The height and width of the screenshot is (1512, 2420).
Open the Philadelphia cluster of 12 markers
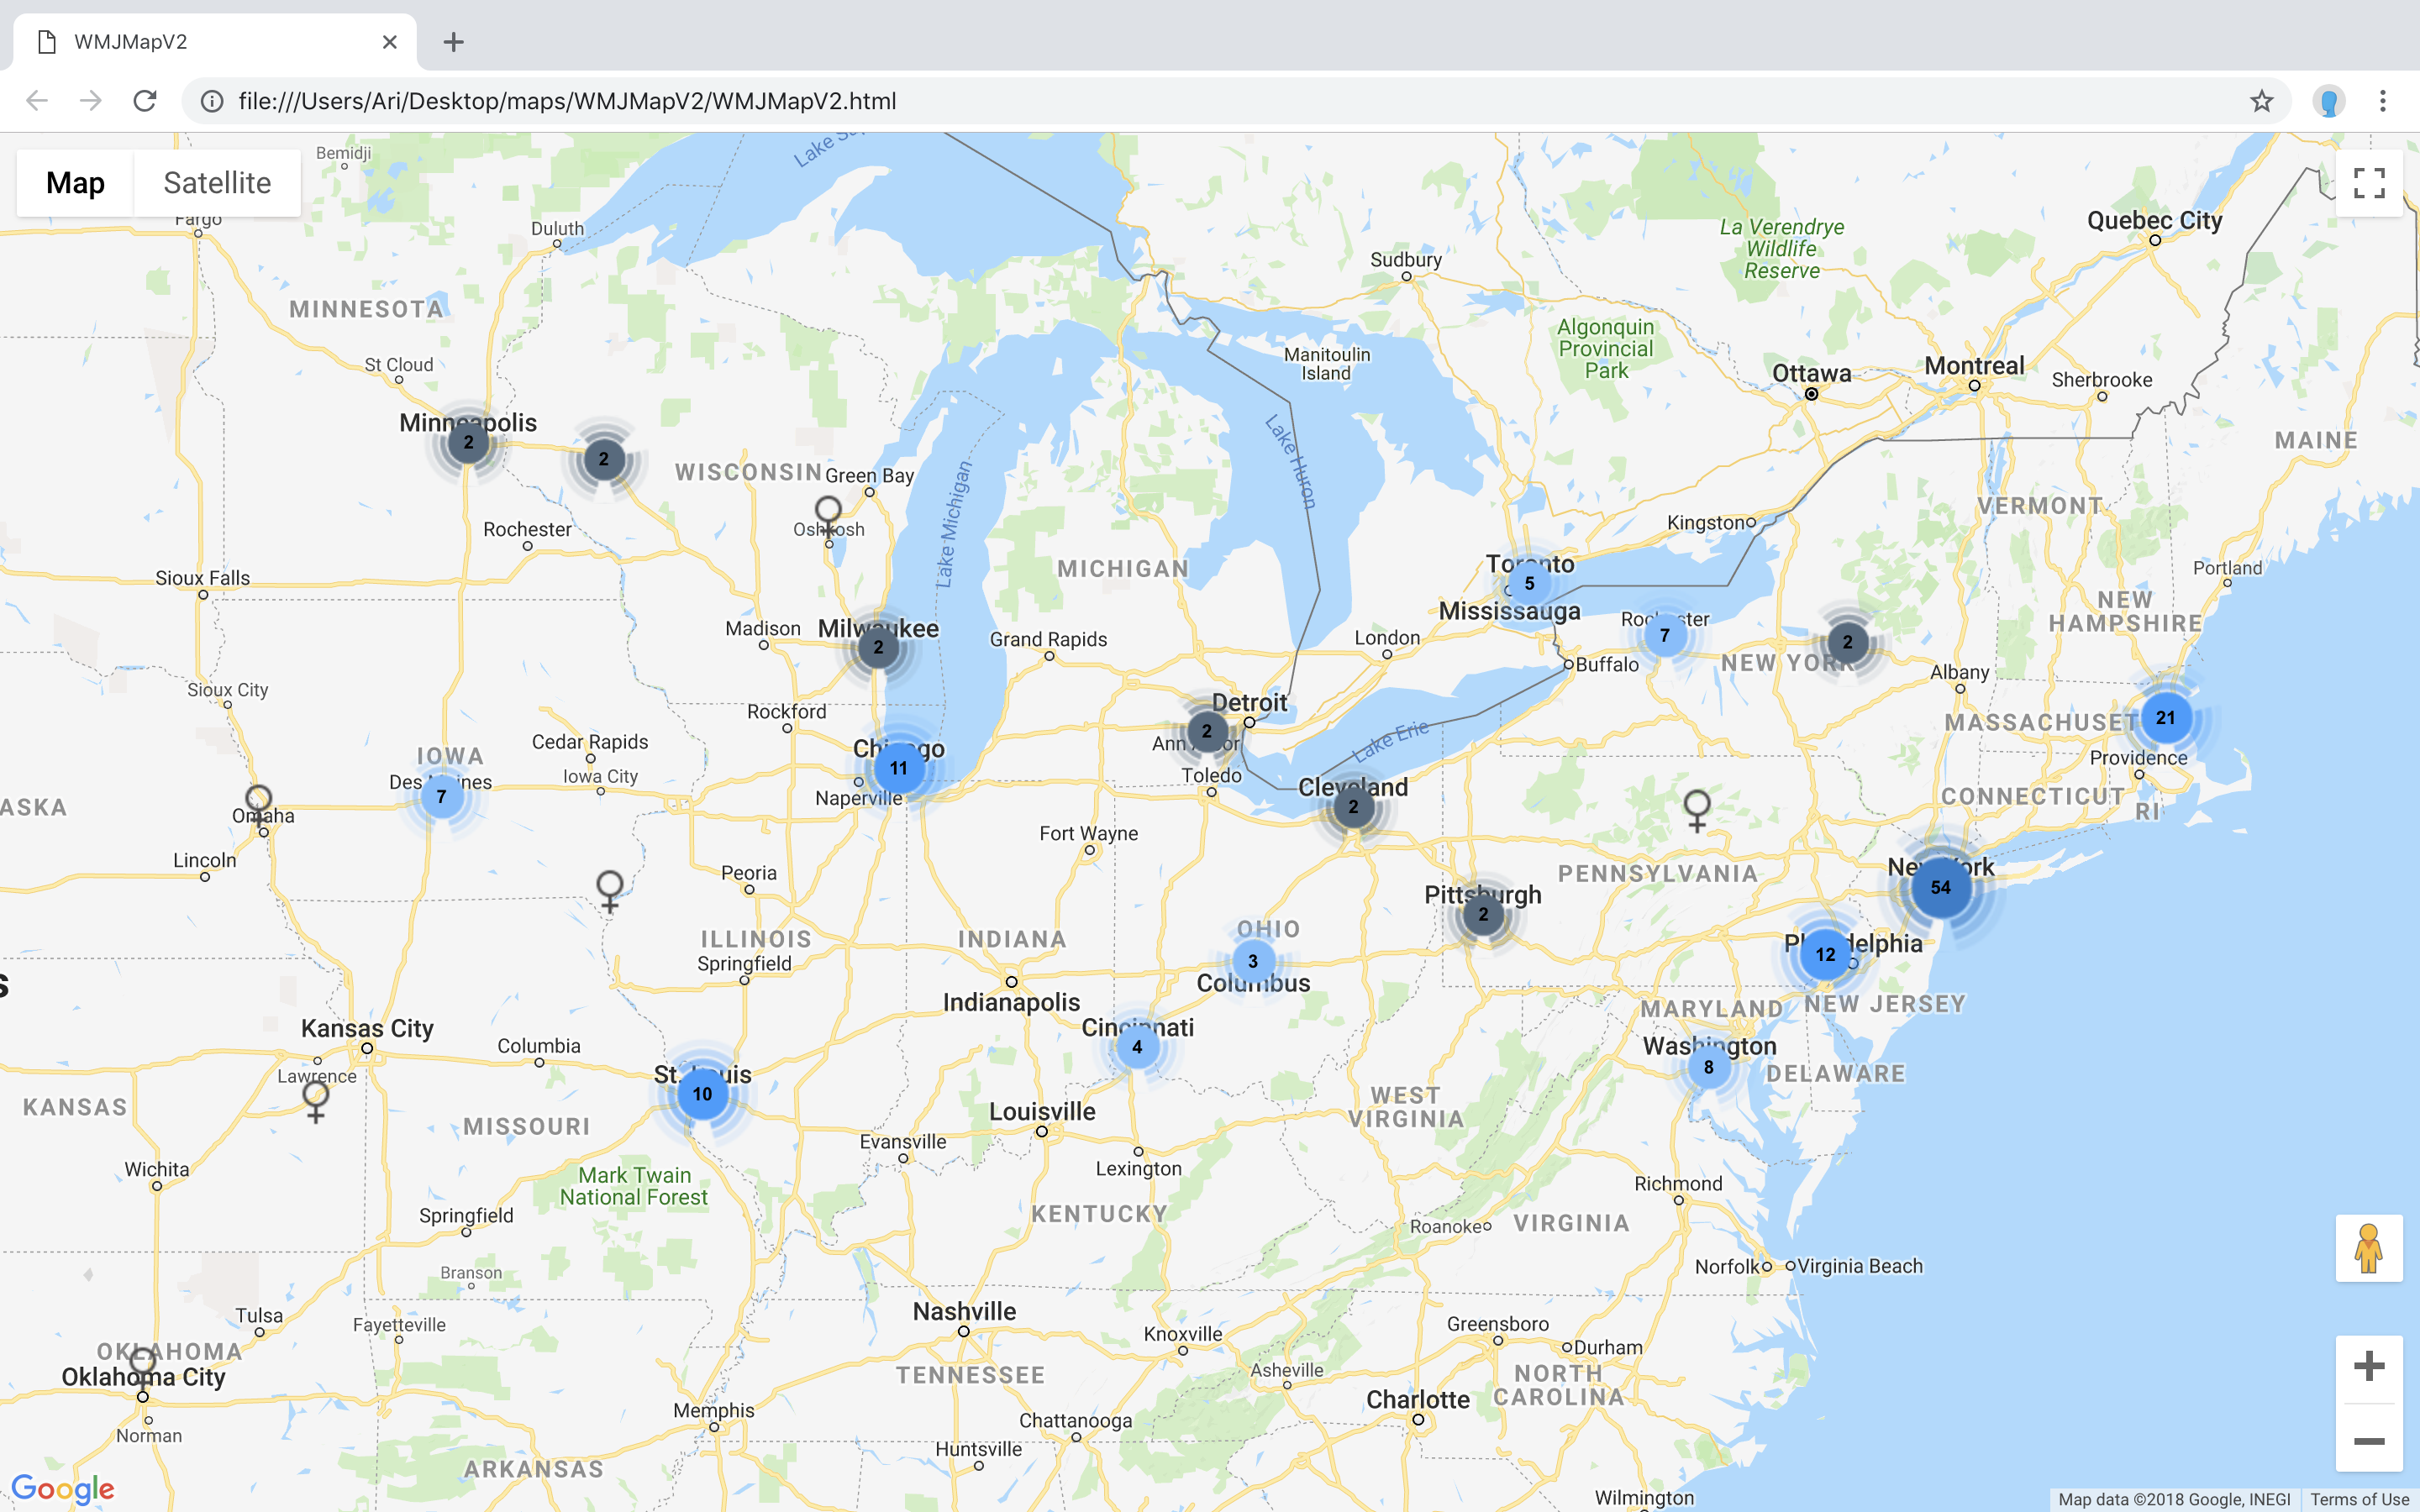[1826, 954]
